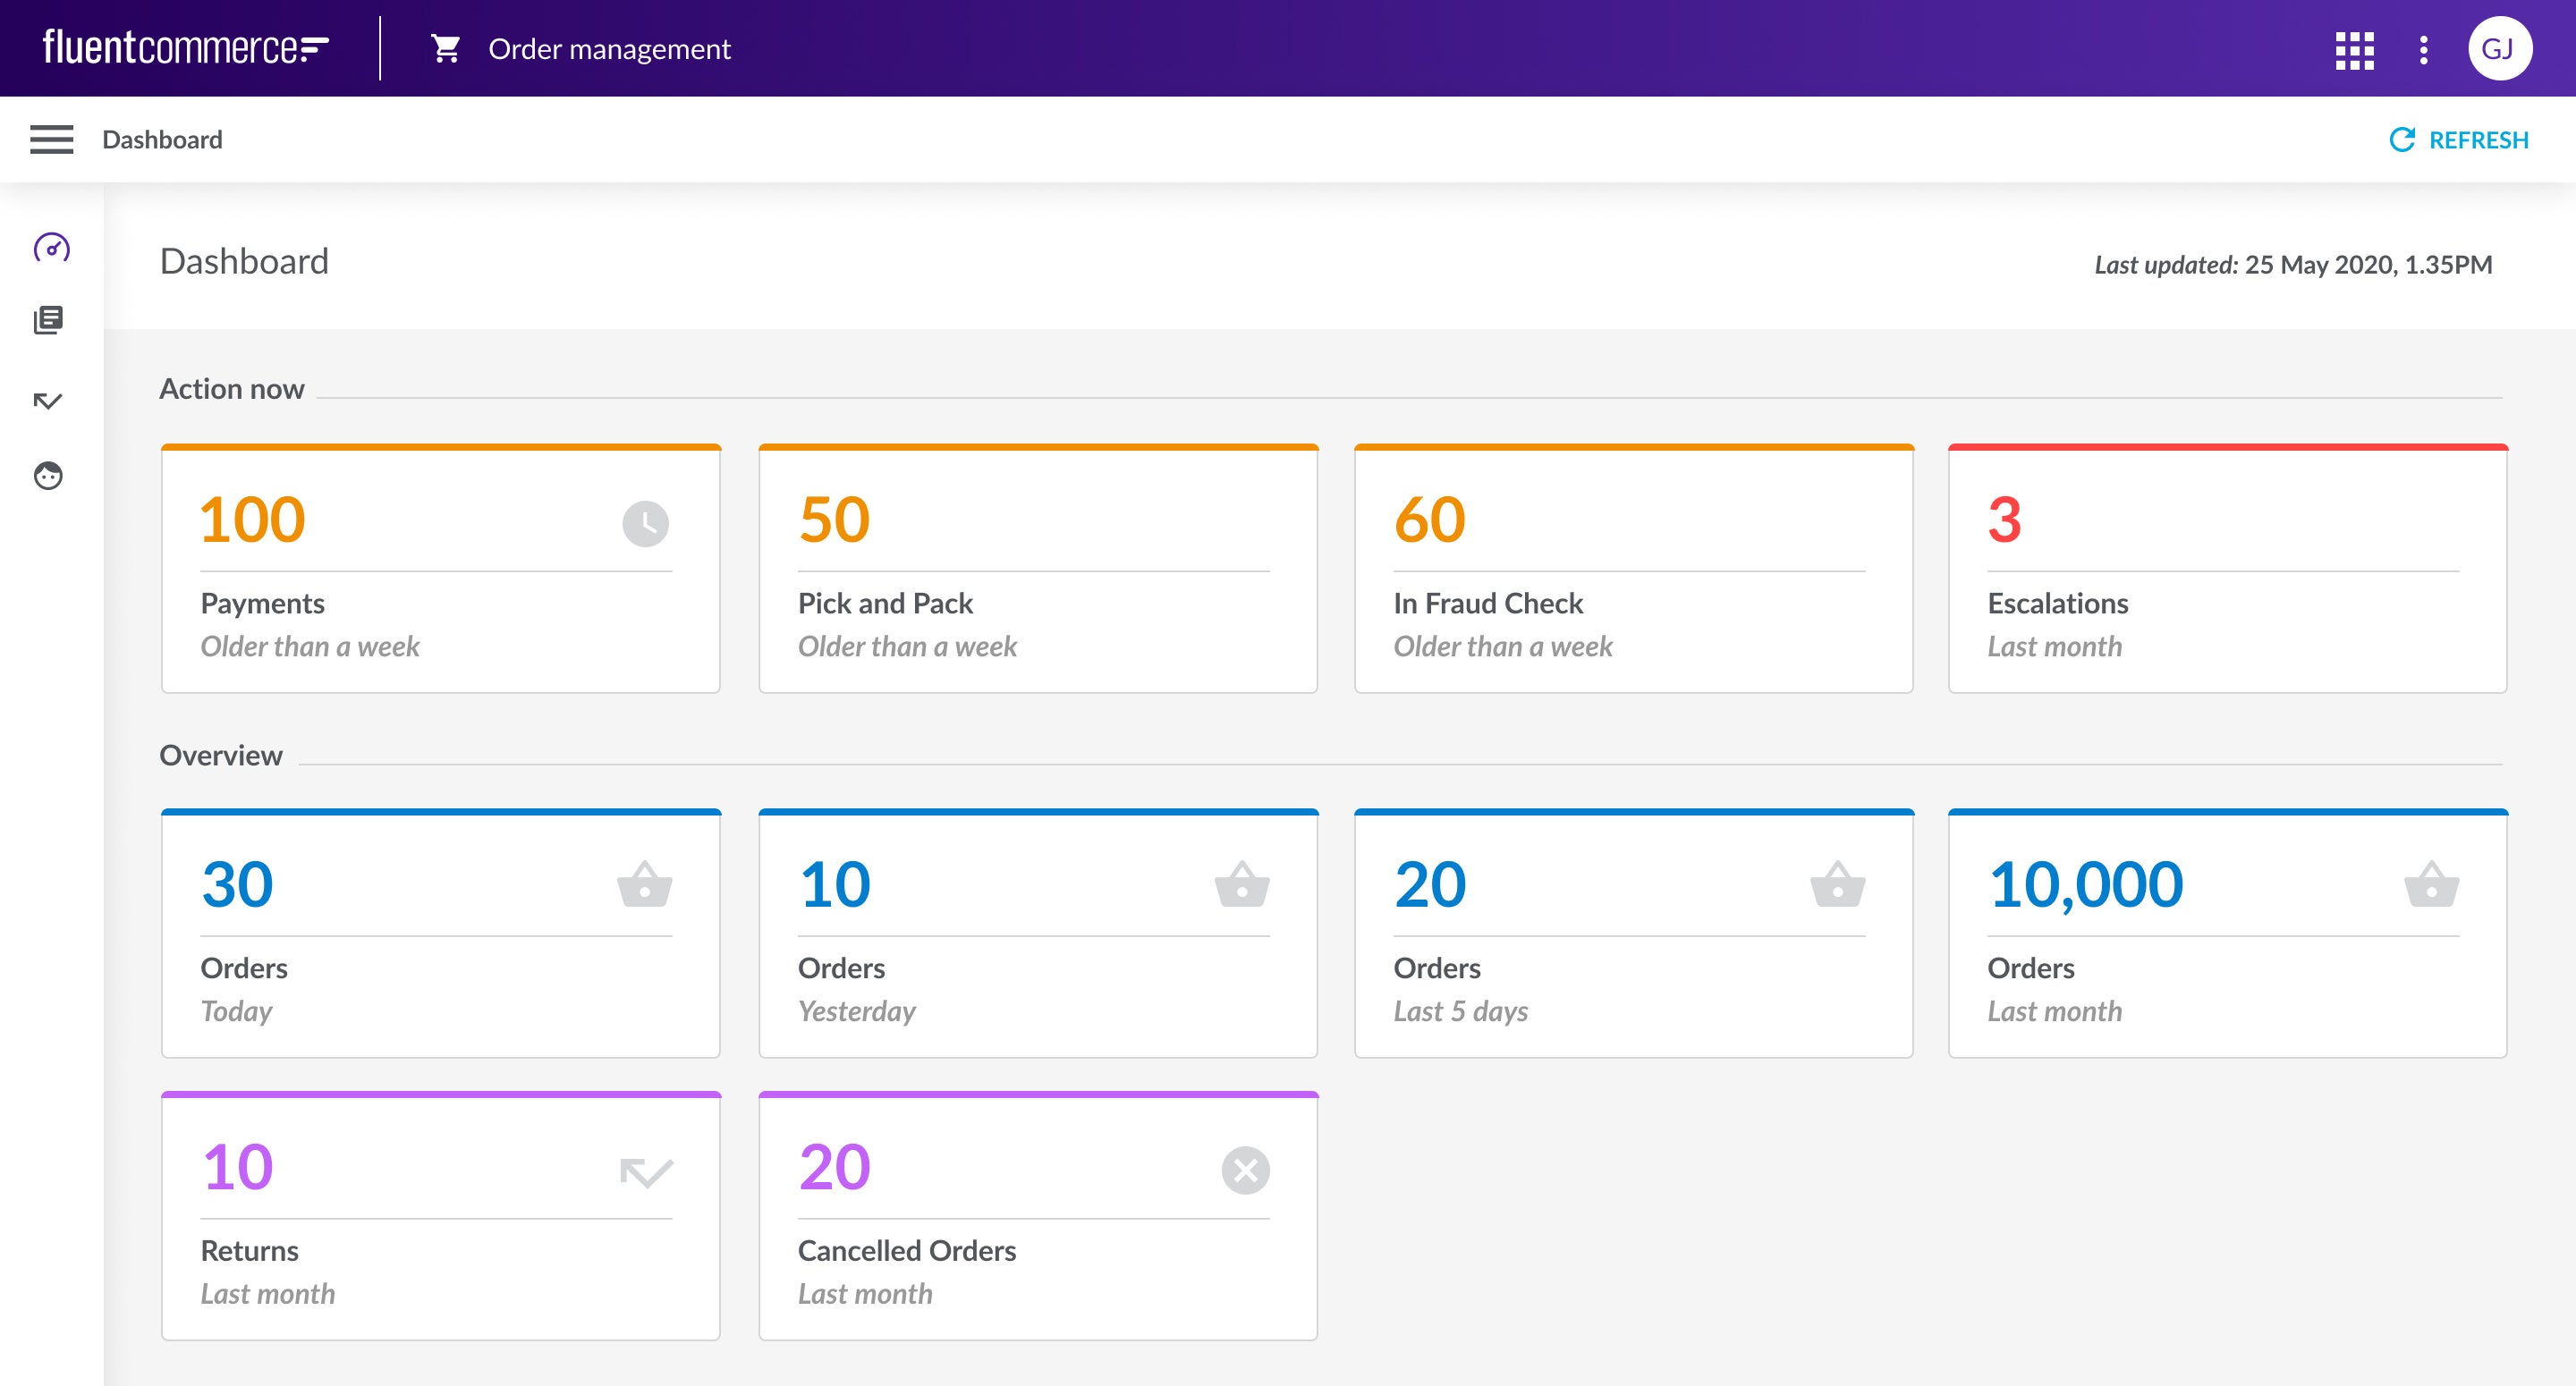This screenshot has height=1386, width=2576.
Task: Toggle the hamburger navigation menu
Action: 51,139
